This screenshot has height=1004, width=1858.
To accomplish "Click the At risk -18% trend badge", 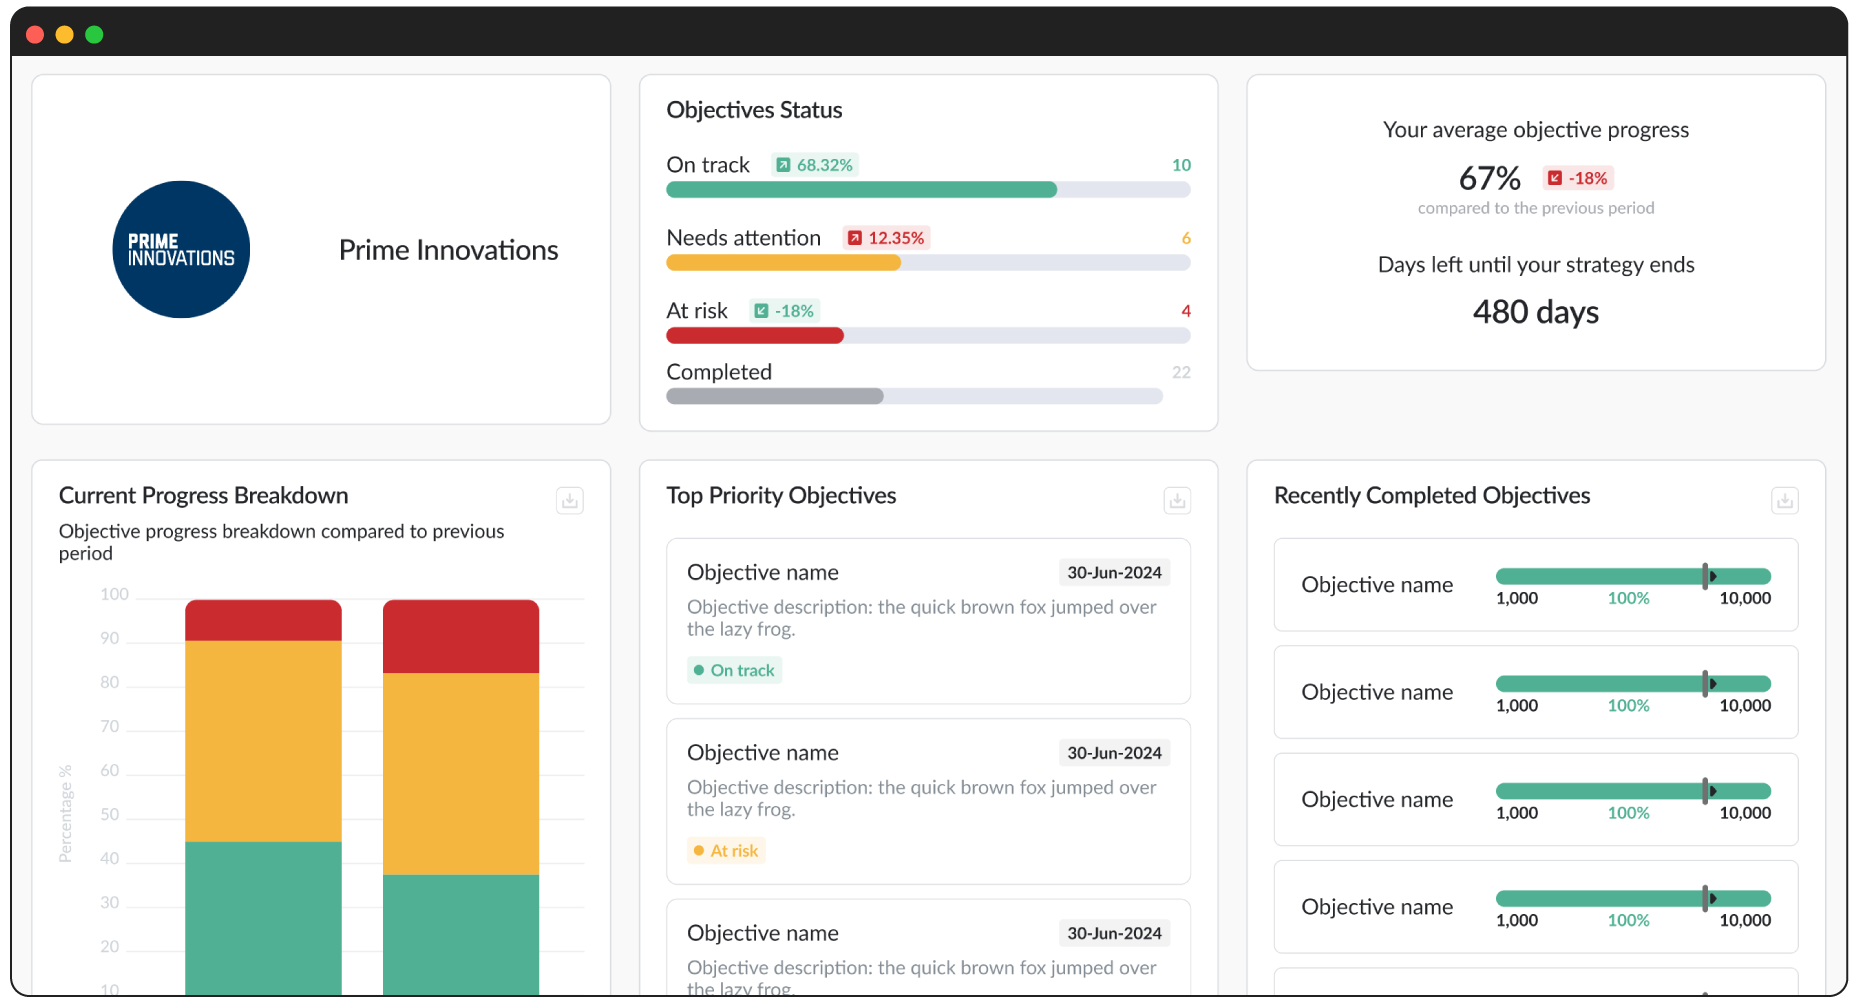I will click(784, 311).
